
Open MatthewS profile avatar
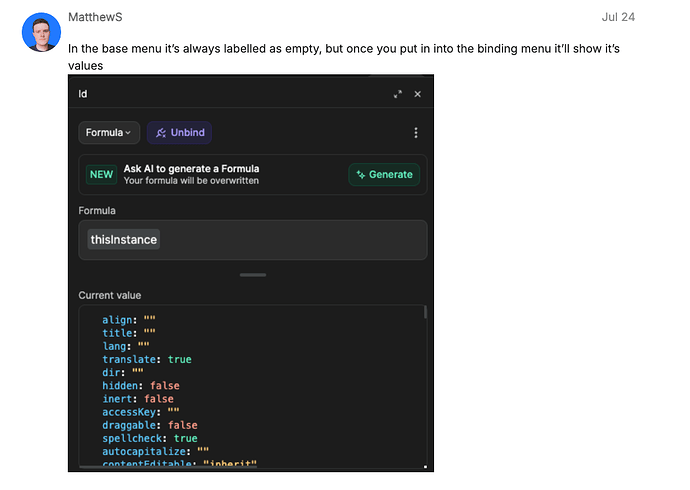click(x=41, y=32)
